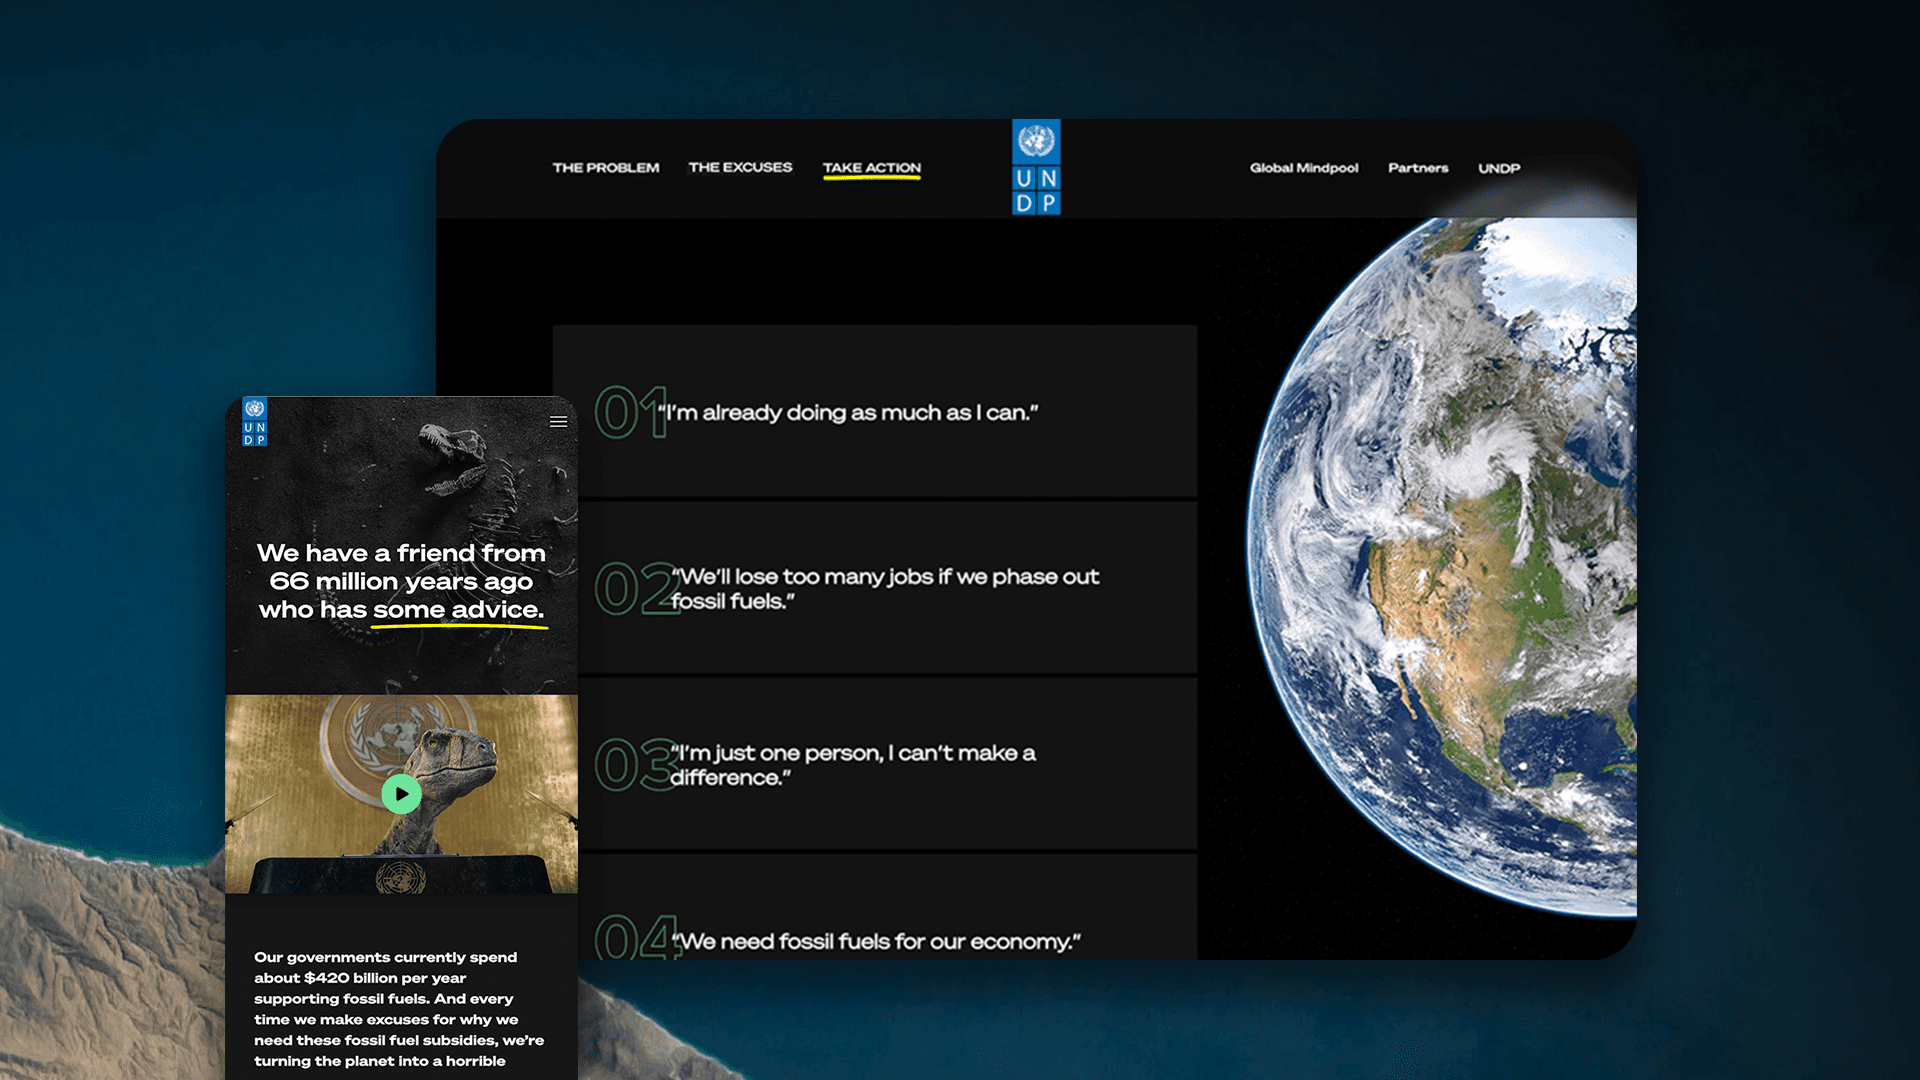This screenshot has height=1080, width=1920.
Task: Open THE EXCUSES nav item
Action: tap(740, 168)
